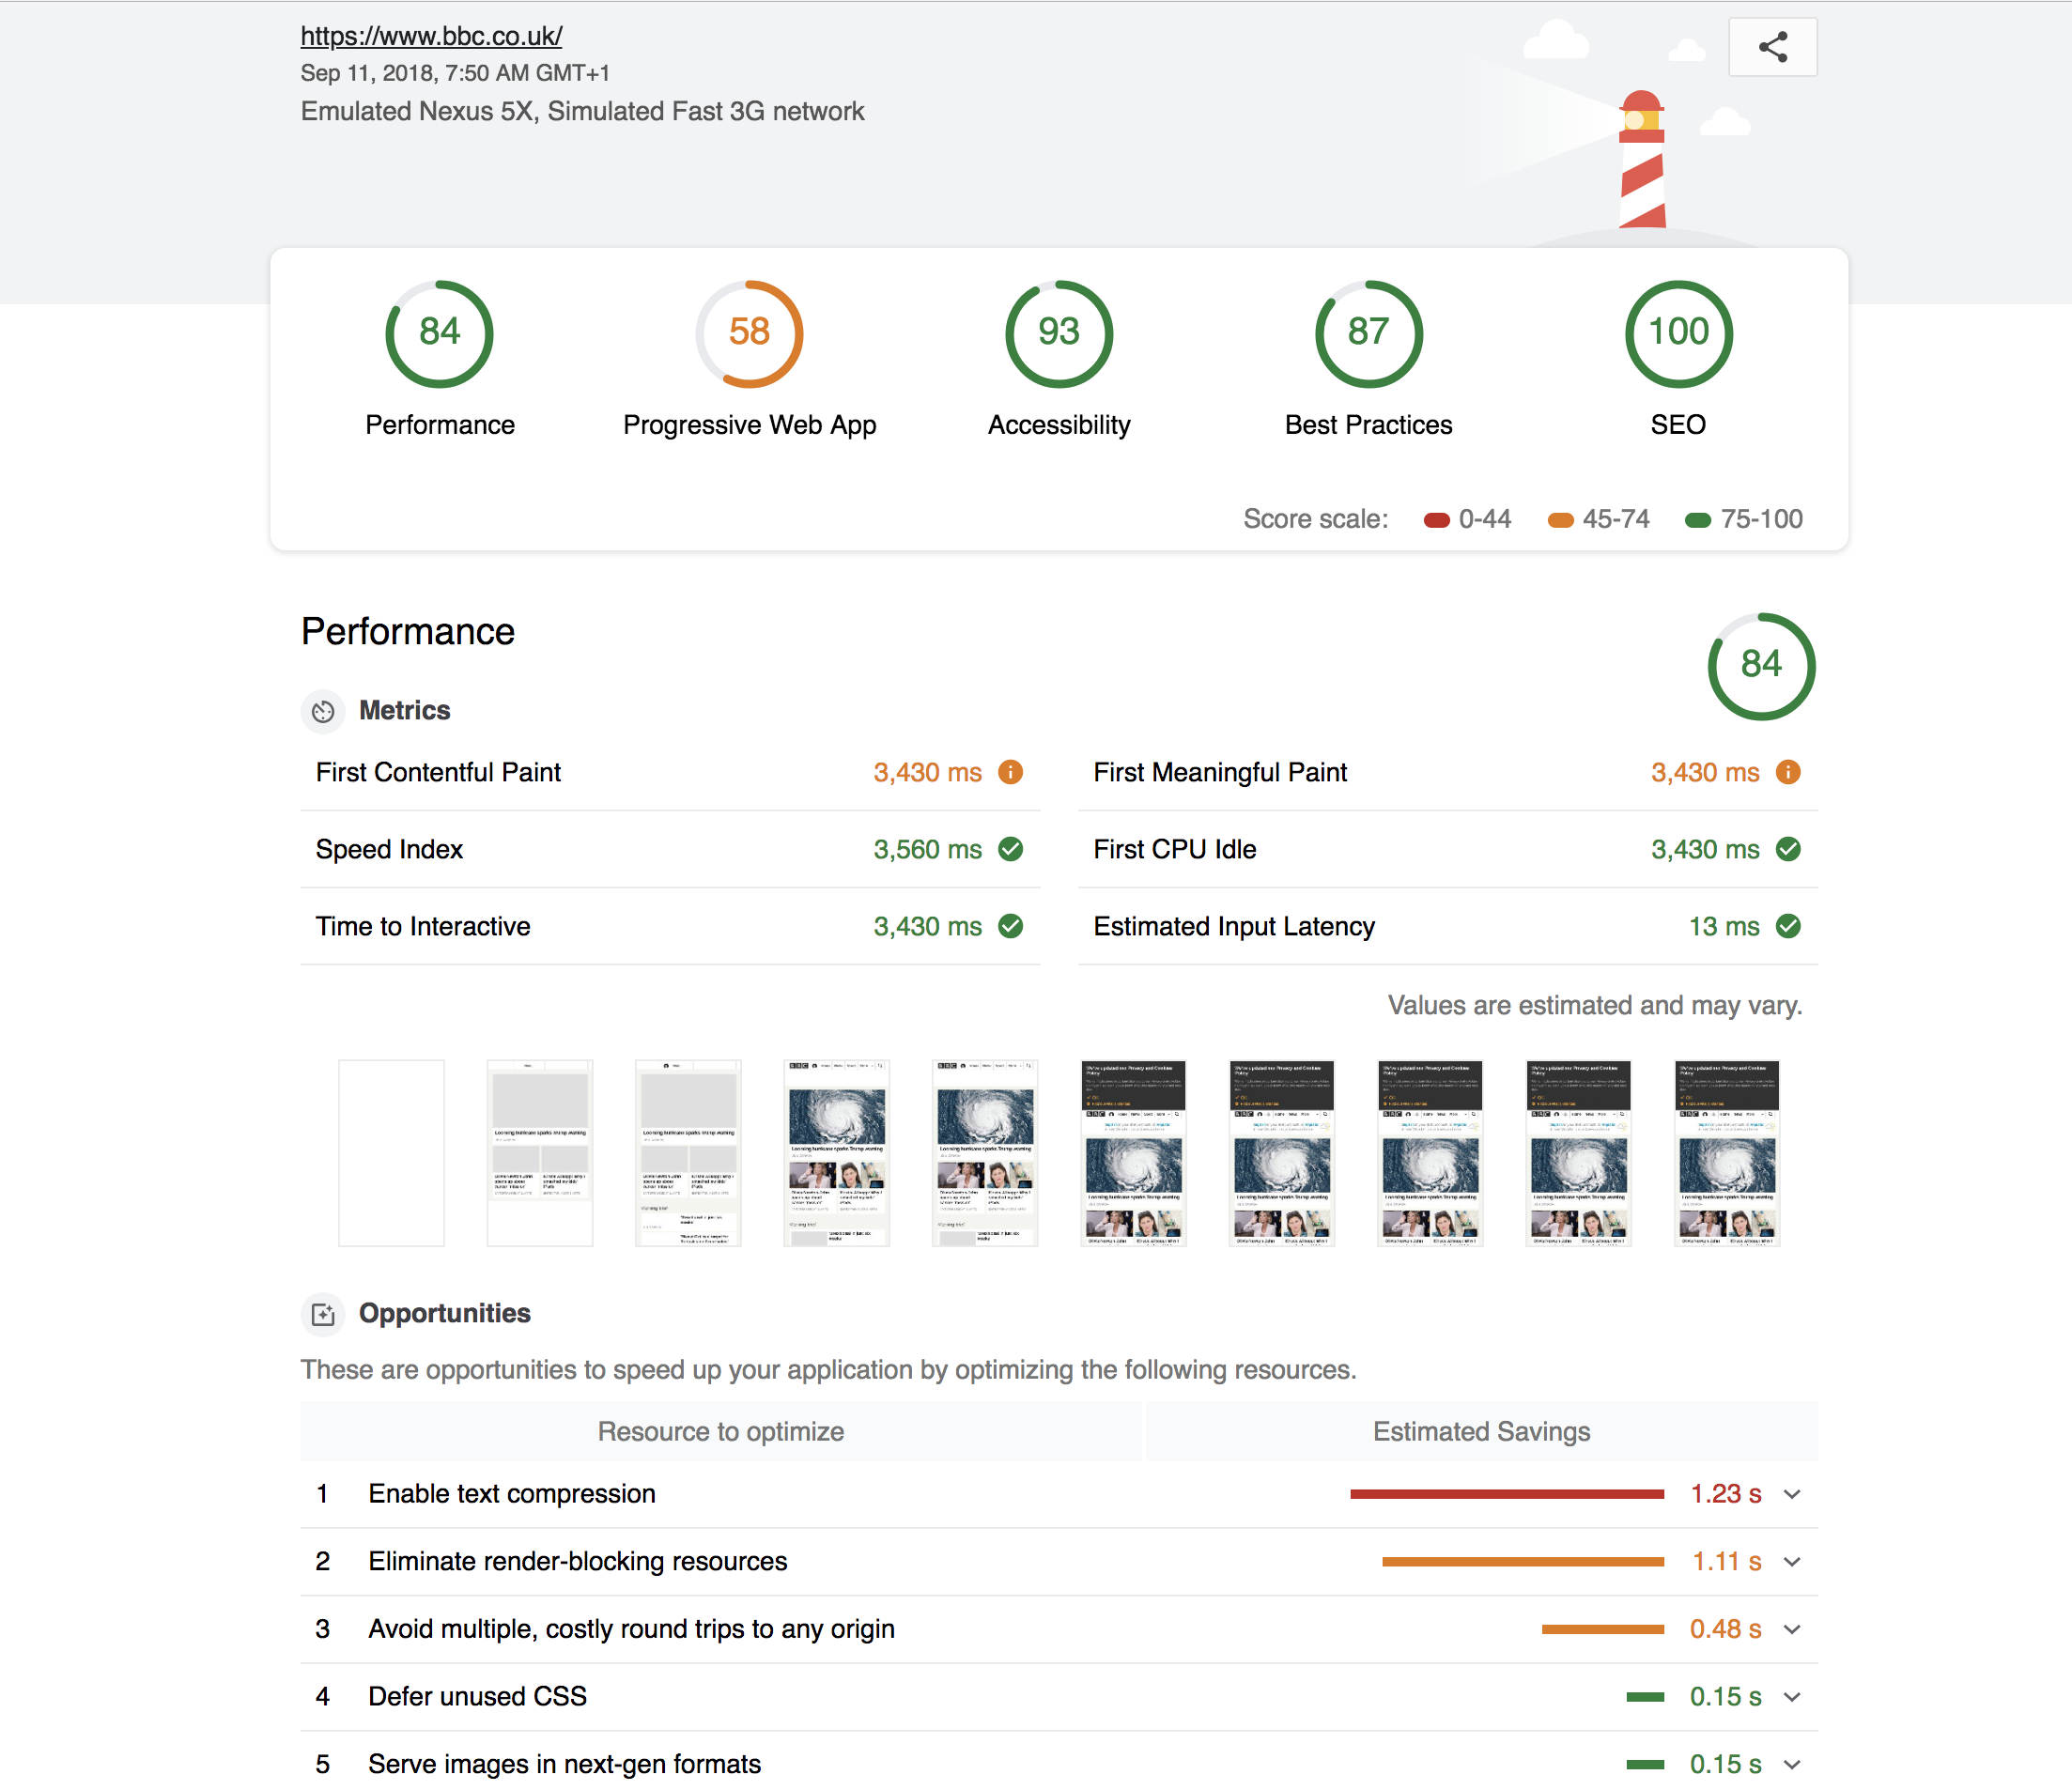The width and height of the screenshot is (2072, 1790).
Task: Jump to Progressive Web App score gauge
Action: [x=749, y=334]
